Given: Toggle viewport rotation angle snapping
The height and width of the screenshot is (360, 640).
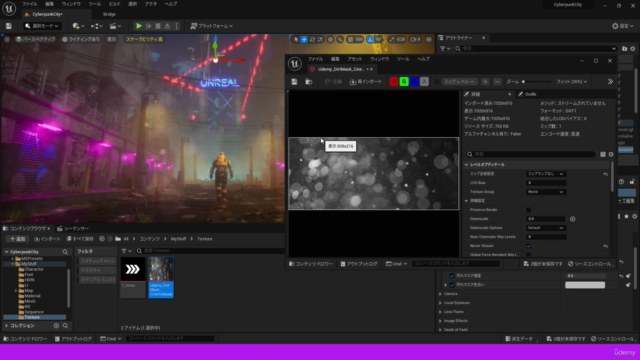Looking at the screenshot, I should [x=370, y=39].
